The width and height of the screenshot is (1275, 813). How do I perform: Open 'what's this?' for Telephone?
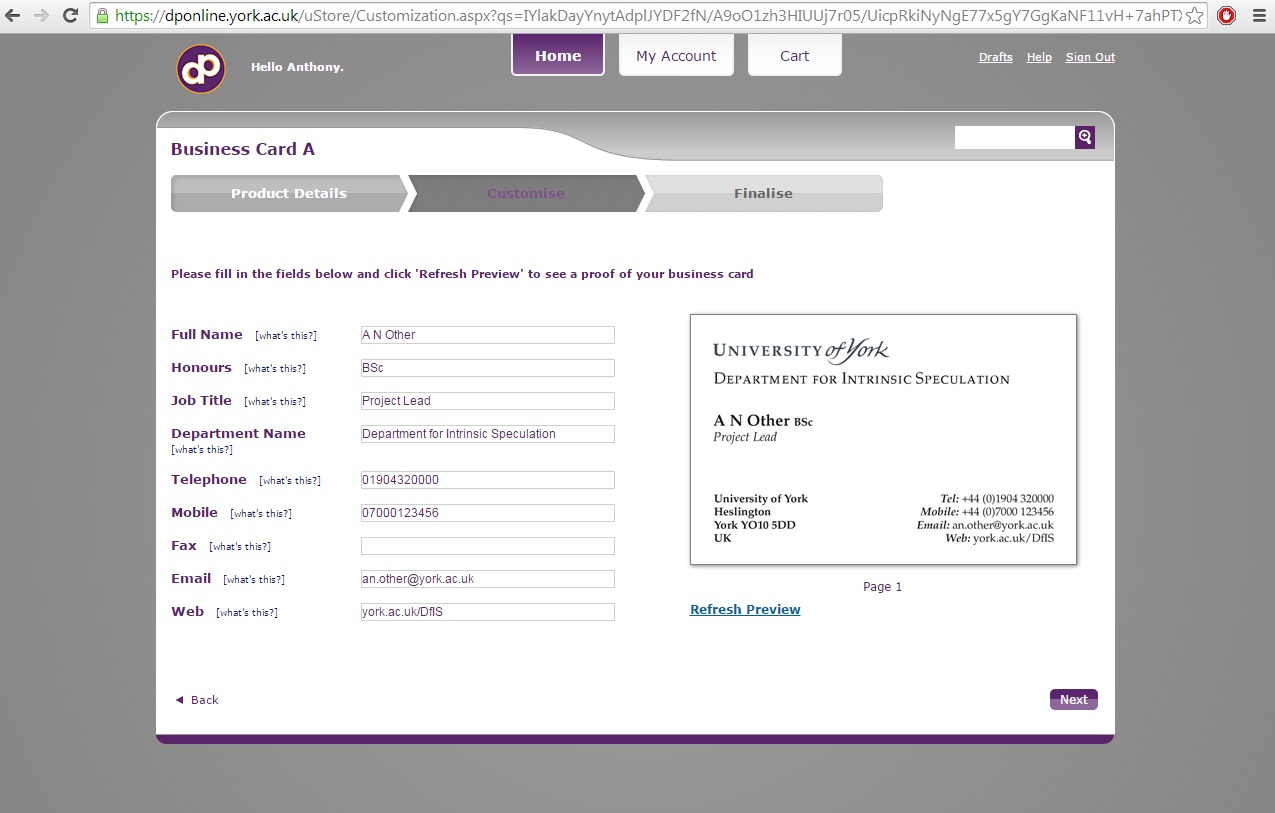tap(290, 481)
